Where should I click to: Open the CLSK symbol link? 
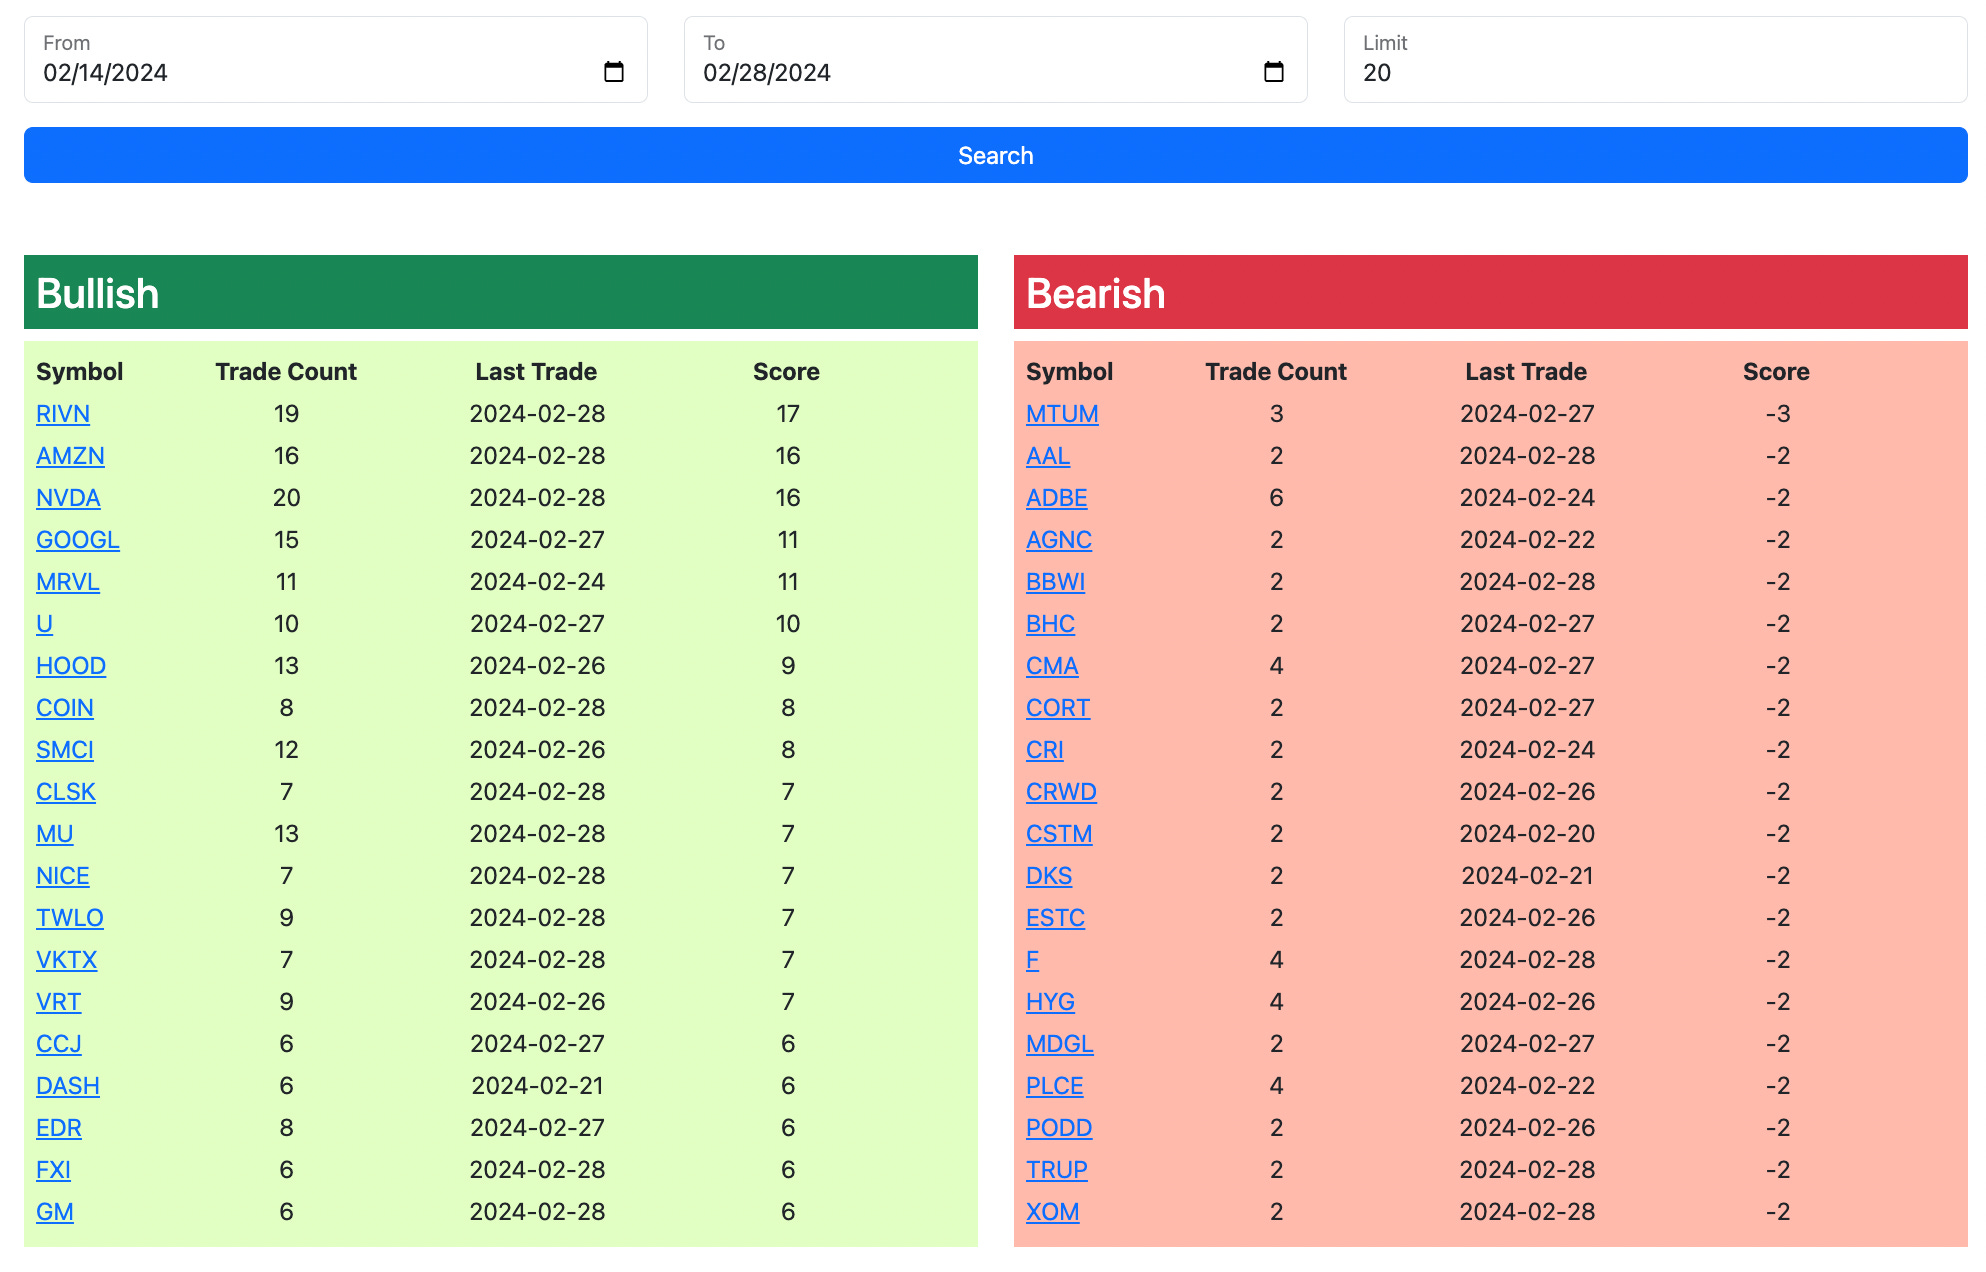click(x=66, y=792)
